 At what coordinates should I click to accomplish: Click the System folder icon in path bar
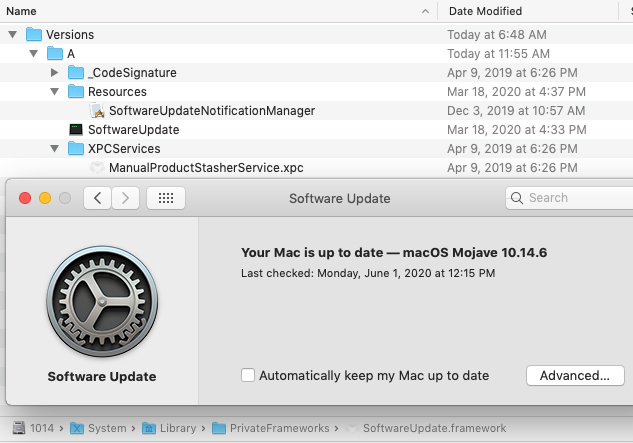(x=77, y=428)
